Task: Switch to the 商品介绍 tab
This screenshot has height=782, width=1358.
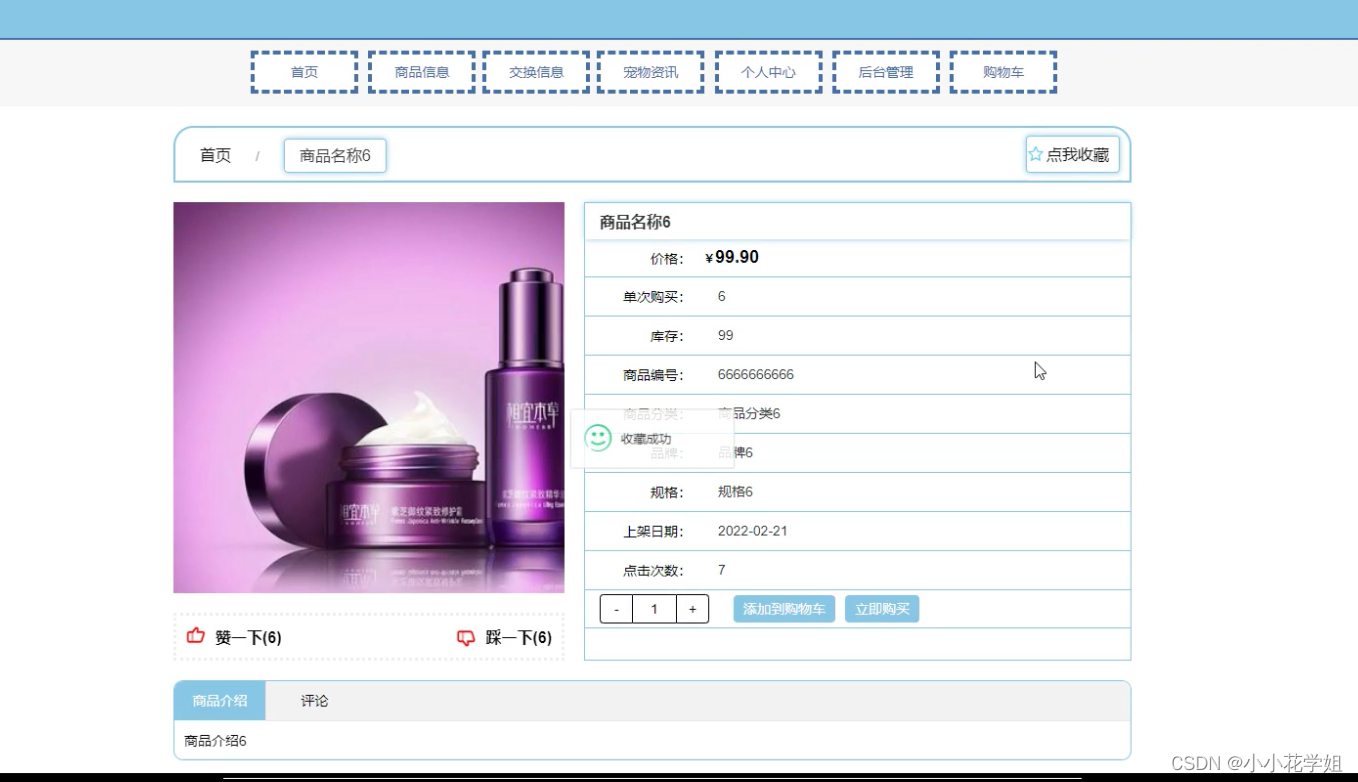Action: pyautogui.click(x=219, y=701)
